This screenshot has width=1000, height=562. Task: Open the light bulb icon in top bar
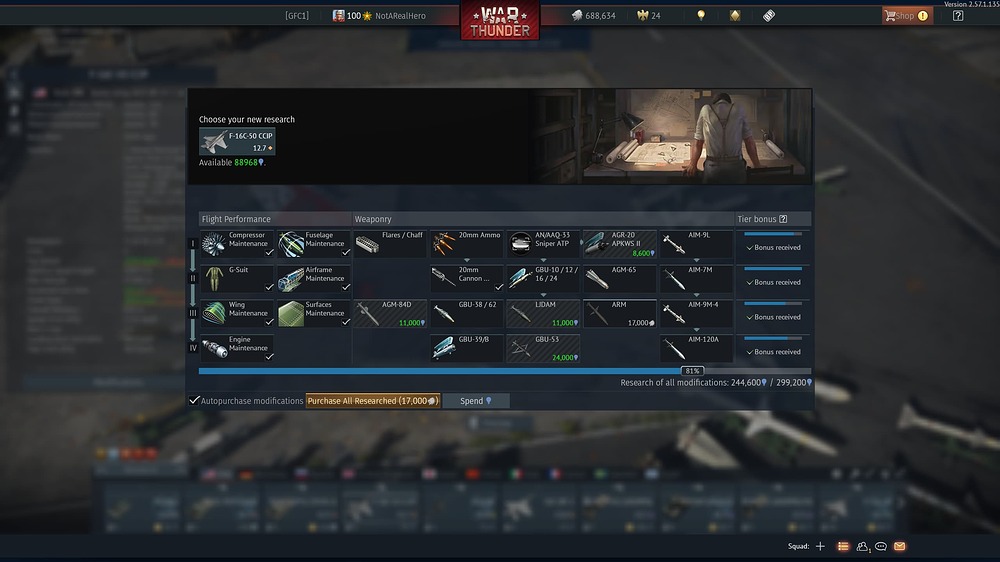click(701, 15)
